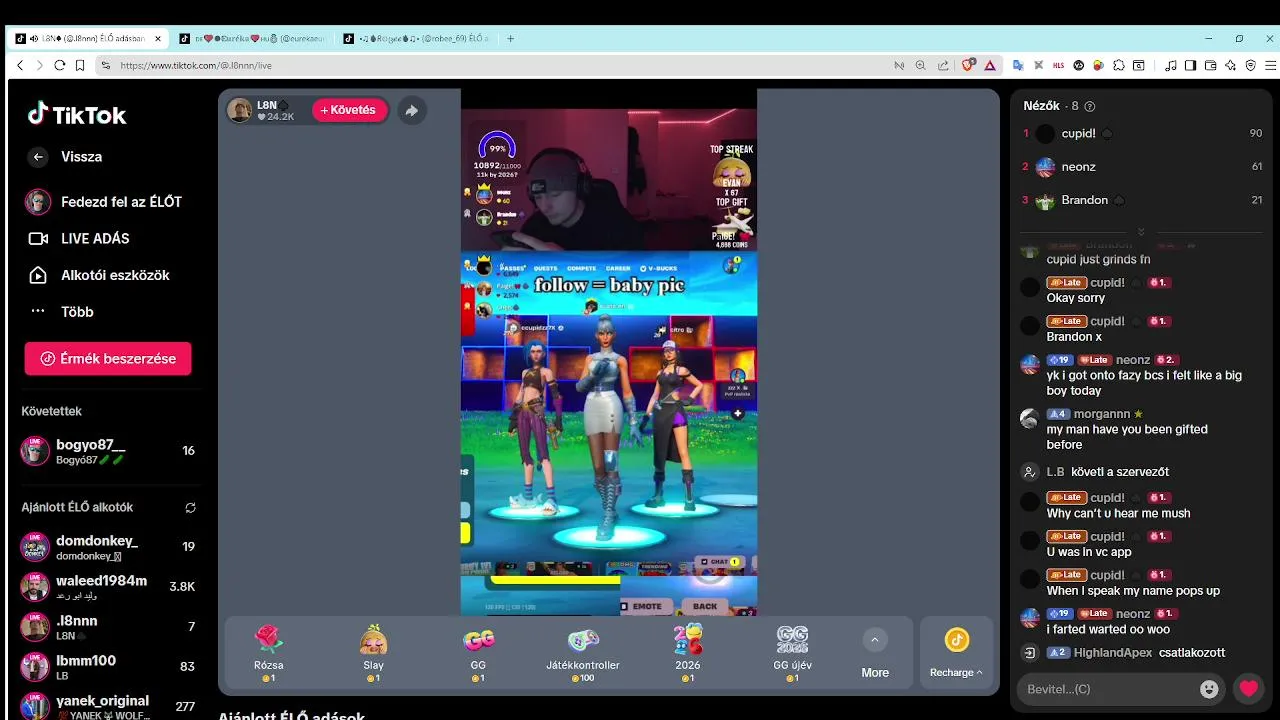1280x720 pixels.
Task: Open the Recharge coins menu
Action: [x=956, y=653]
